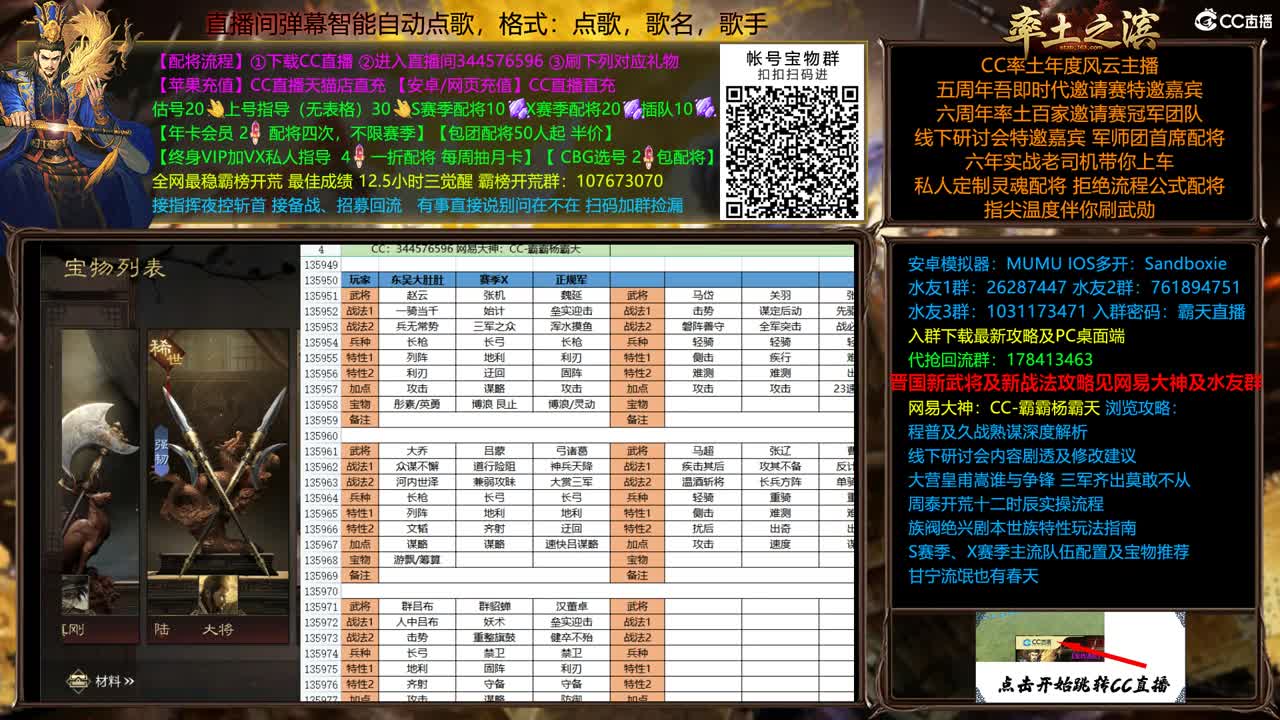Select cell containing 大乔
The width and height of the screenshot is (1280, 720).
[416, 451]
